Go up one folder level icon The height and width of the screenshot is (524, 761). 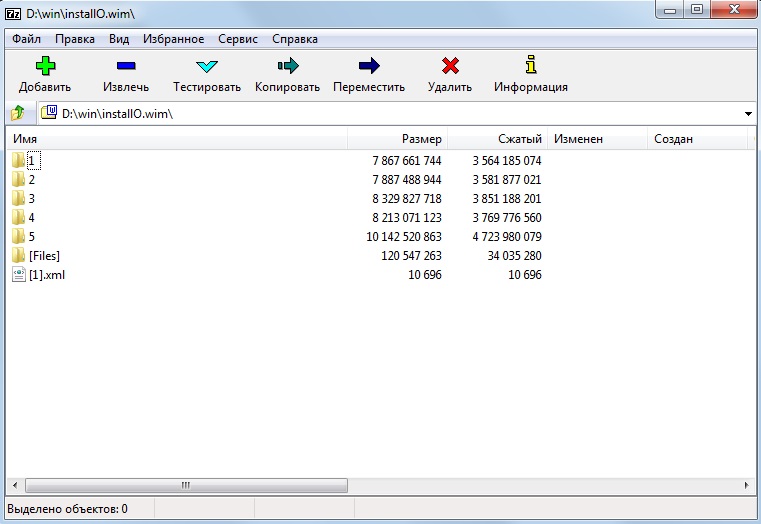pyautogui.click(x=17, y=114)
